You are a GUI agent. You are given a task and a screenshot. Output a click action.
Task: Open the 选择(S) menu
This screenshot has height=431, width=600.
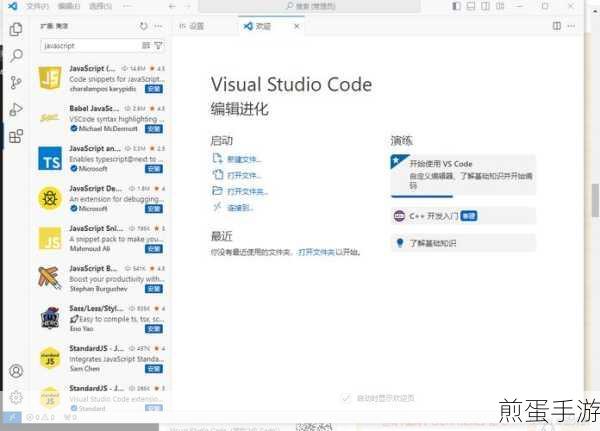[x=100, y=6]
